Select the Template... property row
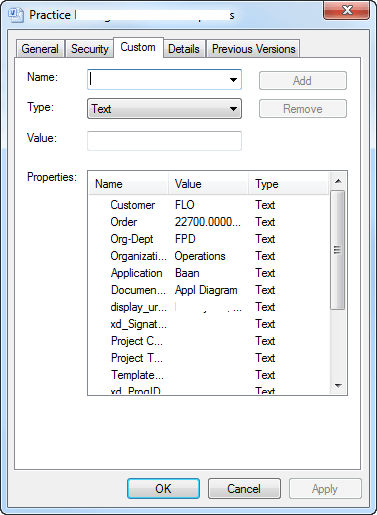Viewport: 377px width, 515px height. coord(209,375)
